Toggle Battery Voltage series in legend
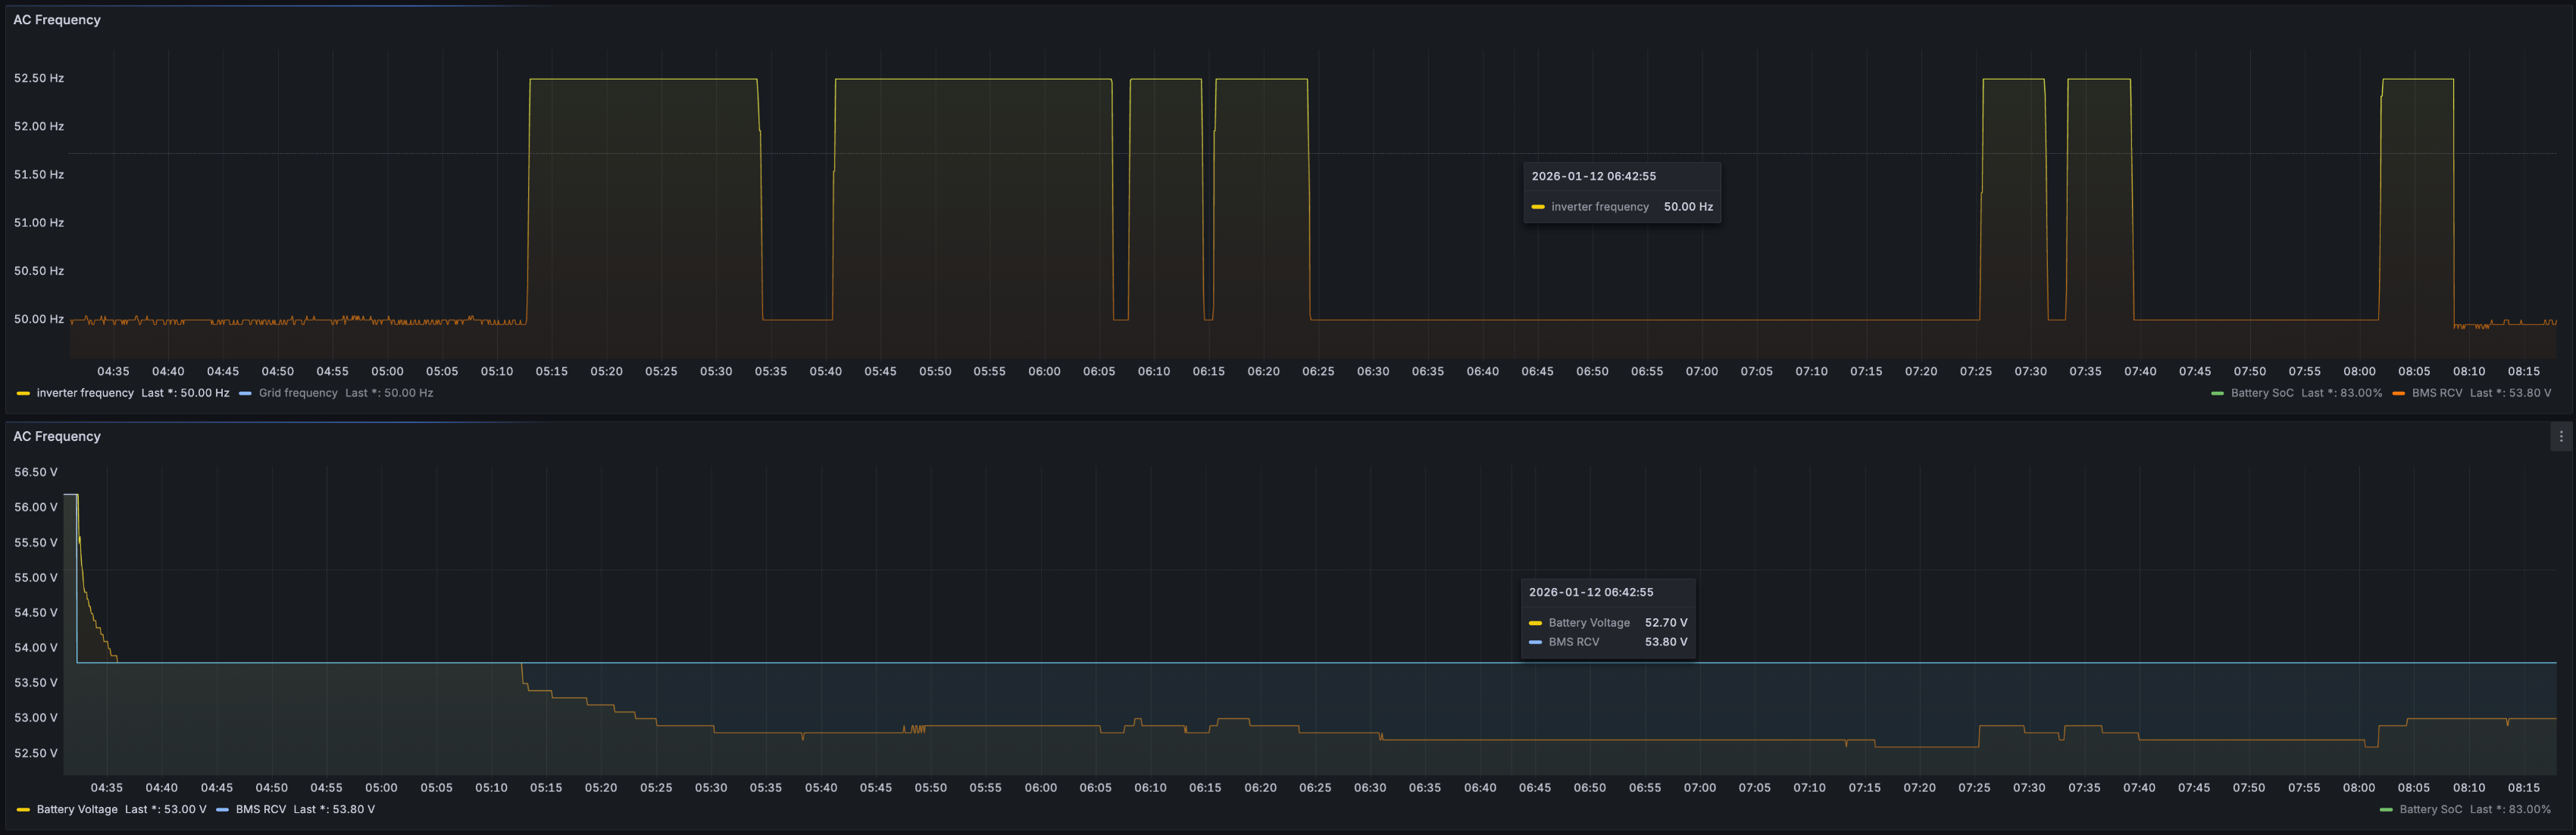 click(77, 809)
